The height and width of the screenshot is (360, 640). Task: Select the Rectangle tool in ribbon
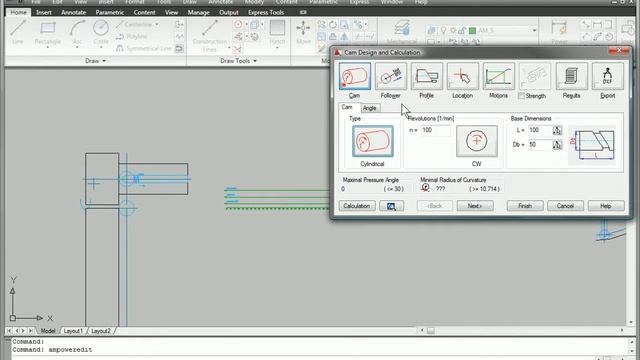point(48,32)
